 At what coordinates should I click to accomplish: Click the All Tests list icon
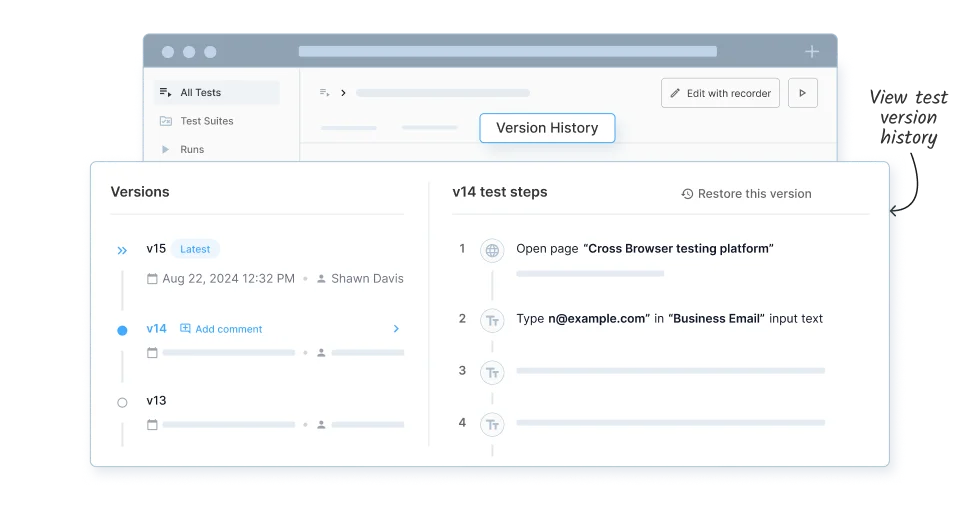[165, 92]
